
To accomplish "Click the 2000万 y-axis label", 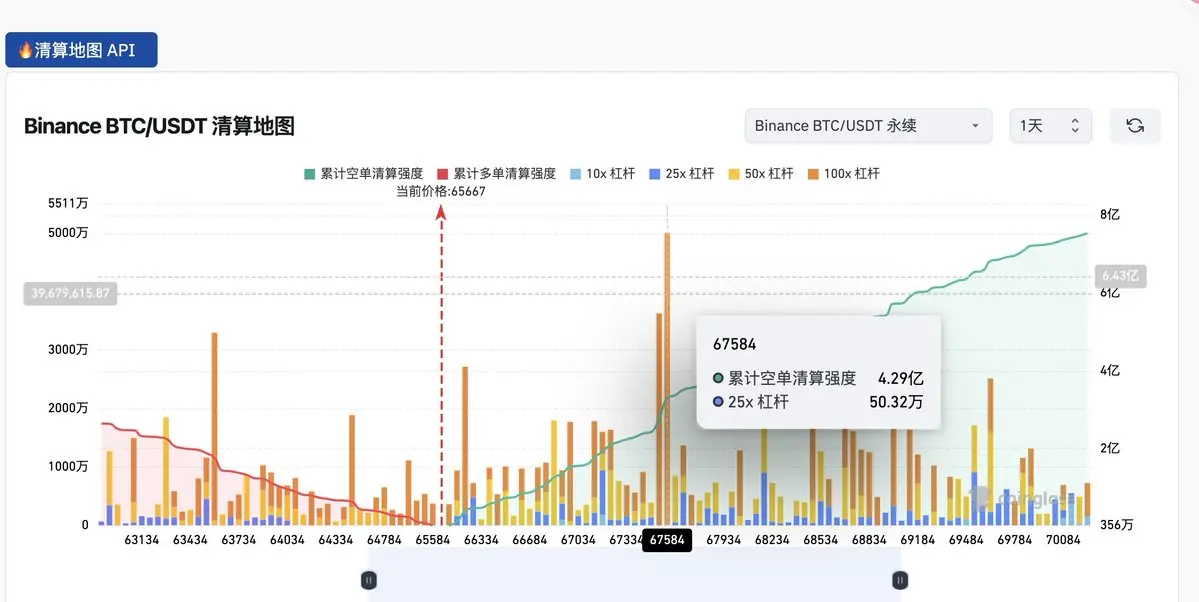I will coord(67,408).
